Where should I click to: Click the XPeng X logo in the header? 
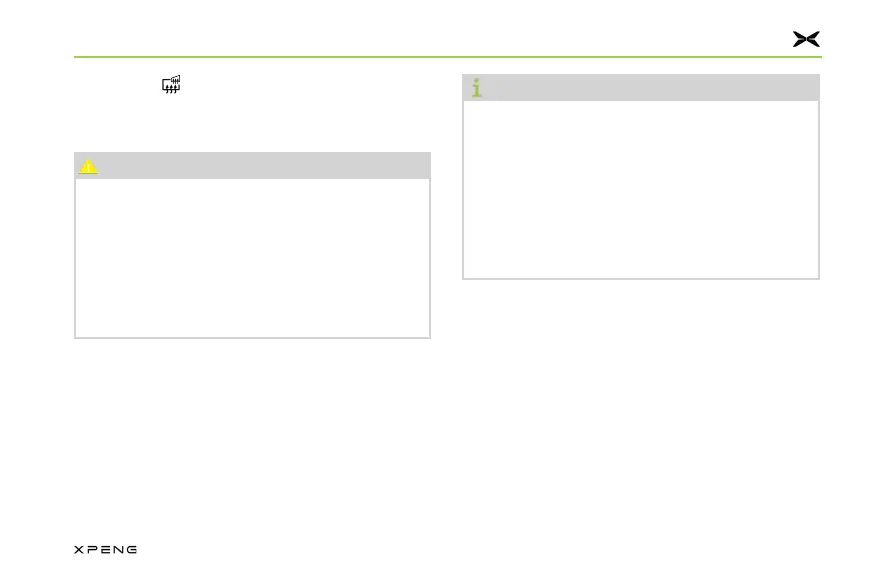tap(806, 39)
